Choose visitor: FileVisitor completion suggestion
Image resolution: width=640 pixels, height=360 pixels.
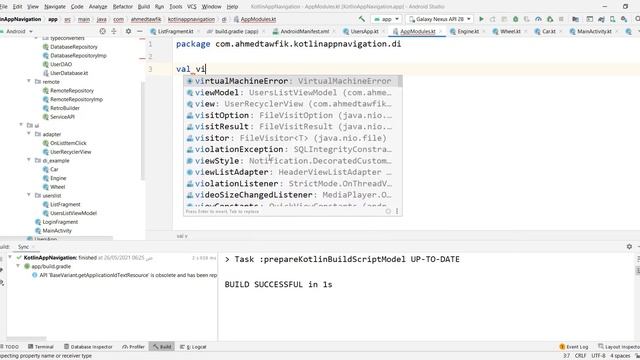point(292,138)
